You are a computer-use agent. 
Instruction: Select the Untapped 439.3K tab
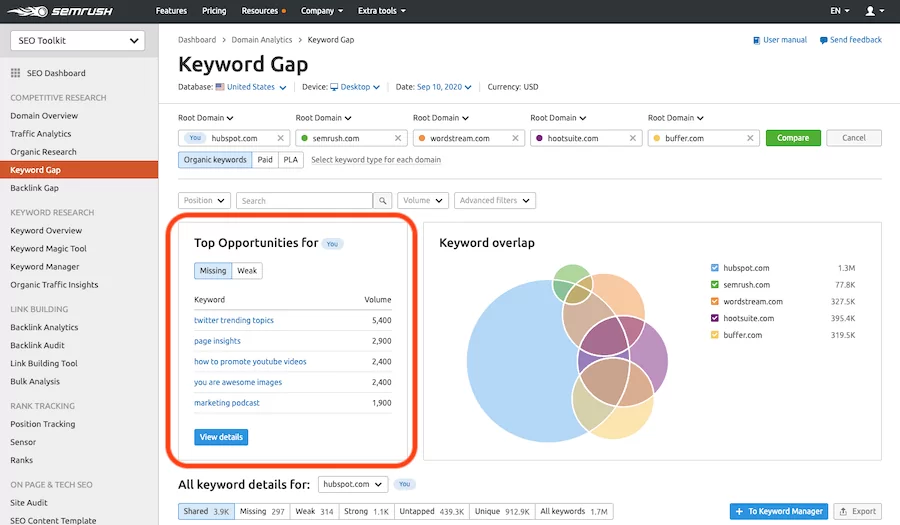[x=432, y=511]
